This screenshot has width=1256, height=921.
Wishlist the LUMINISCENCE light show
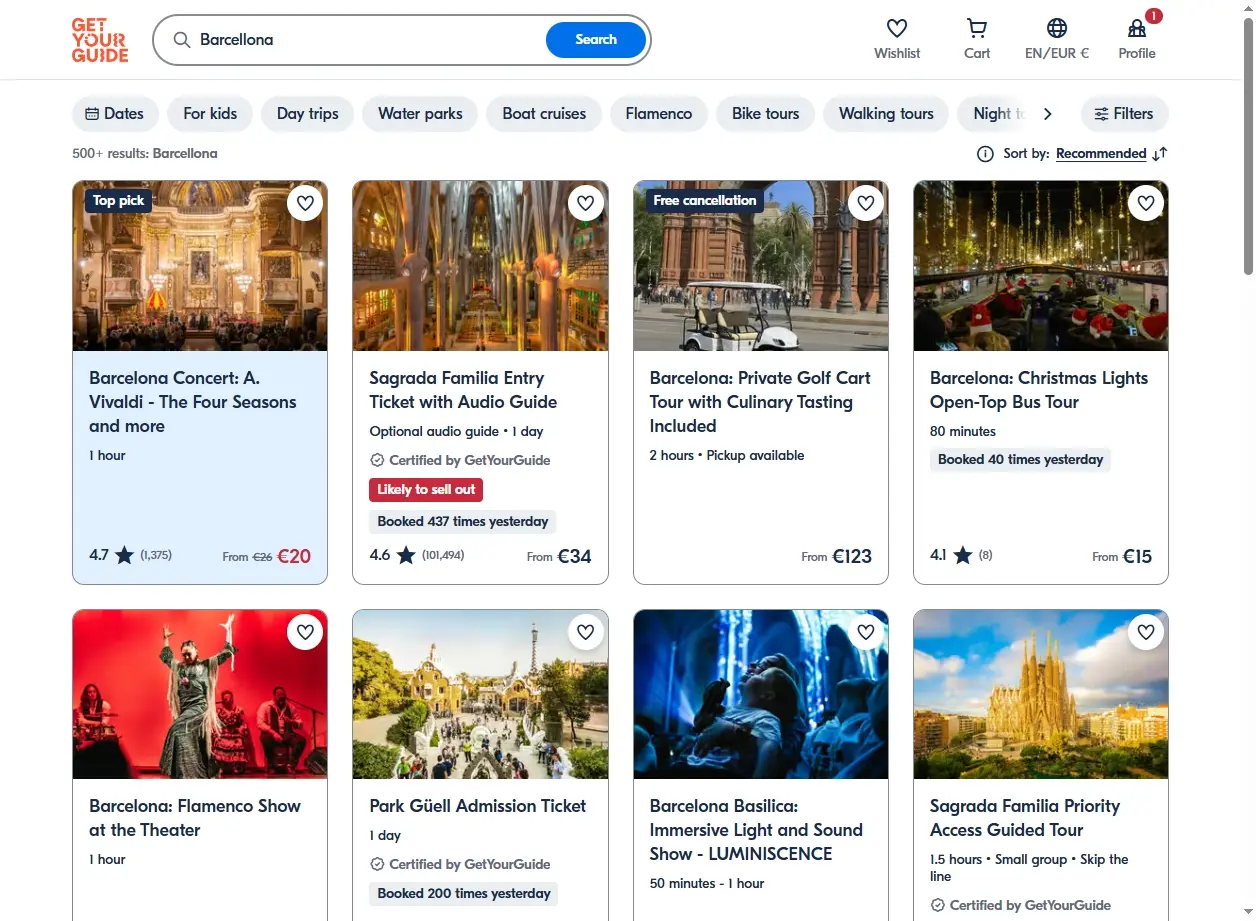click(x=866, y=632)
